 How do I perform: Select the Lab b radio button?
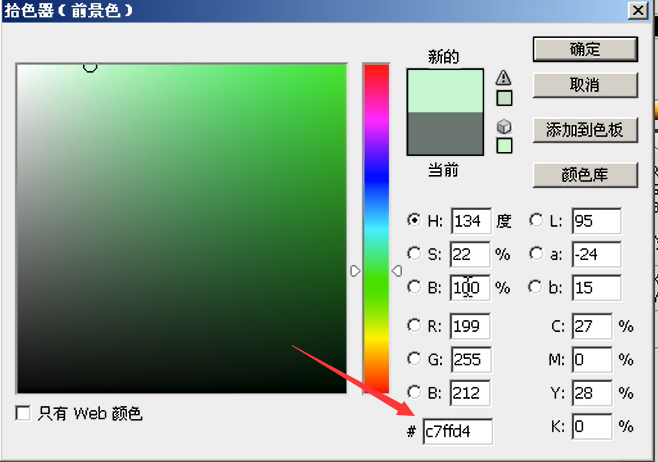(x=535, y=287)
